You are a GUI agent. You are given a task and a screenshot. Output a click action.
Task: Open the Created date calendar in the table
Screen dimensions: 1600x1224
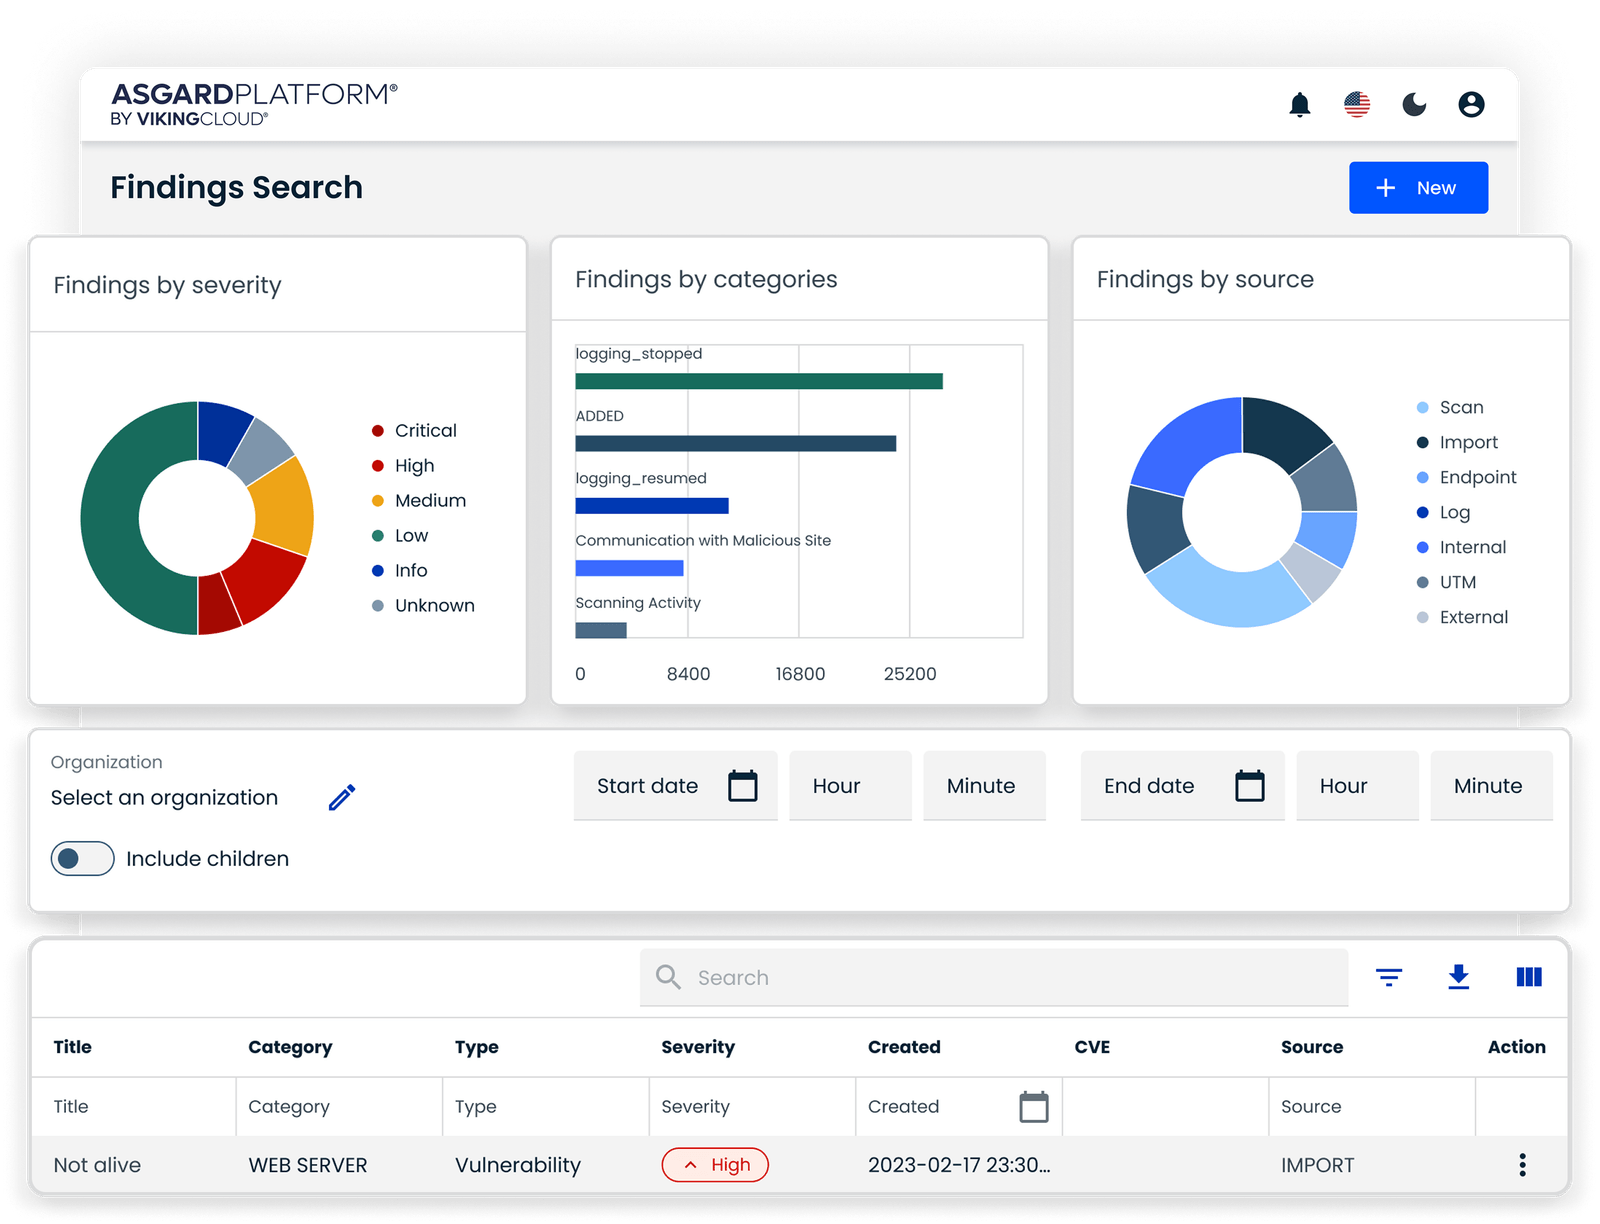pos(1036,1107)
